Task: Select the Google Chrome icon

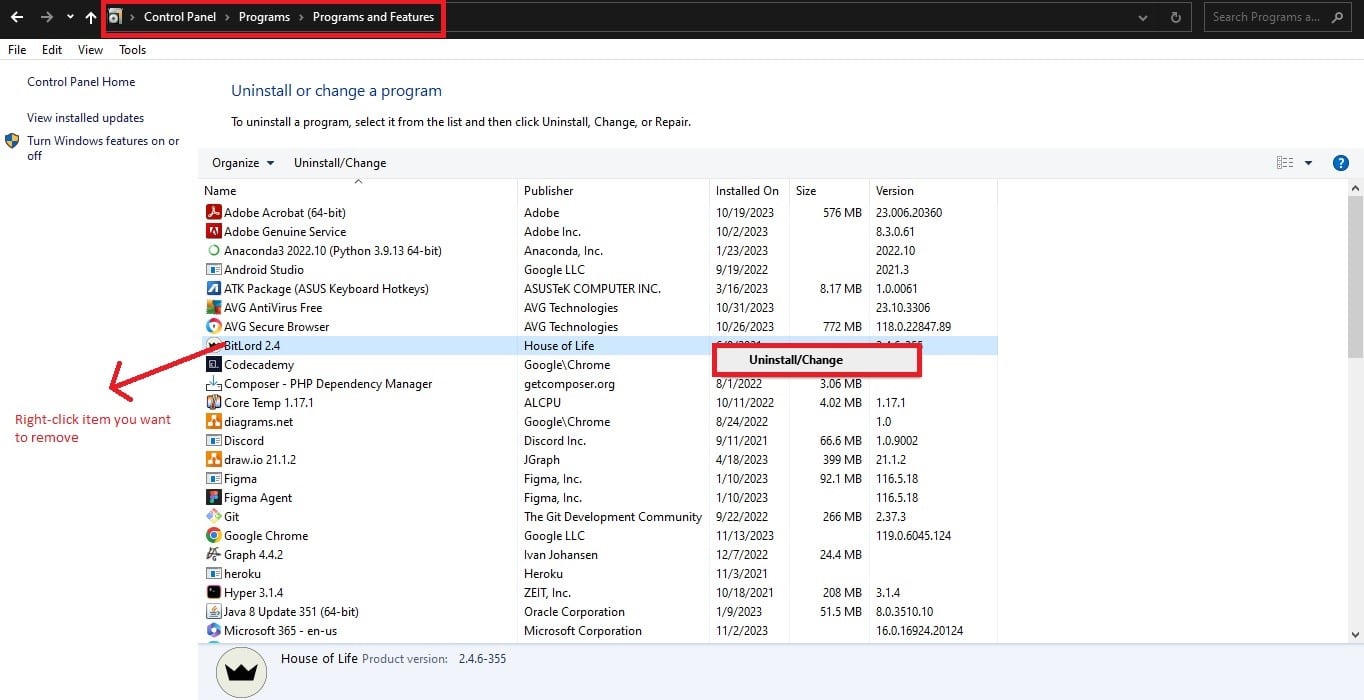Action: [x=213, y=535]
